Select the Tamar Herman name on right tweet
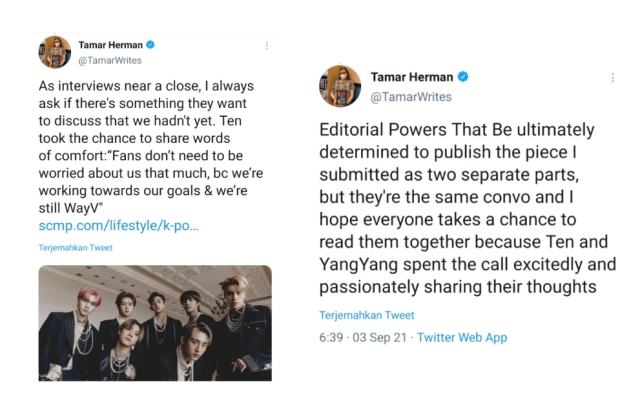This screenshot has width=620, height=413. (x=412, y=77)
